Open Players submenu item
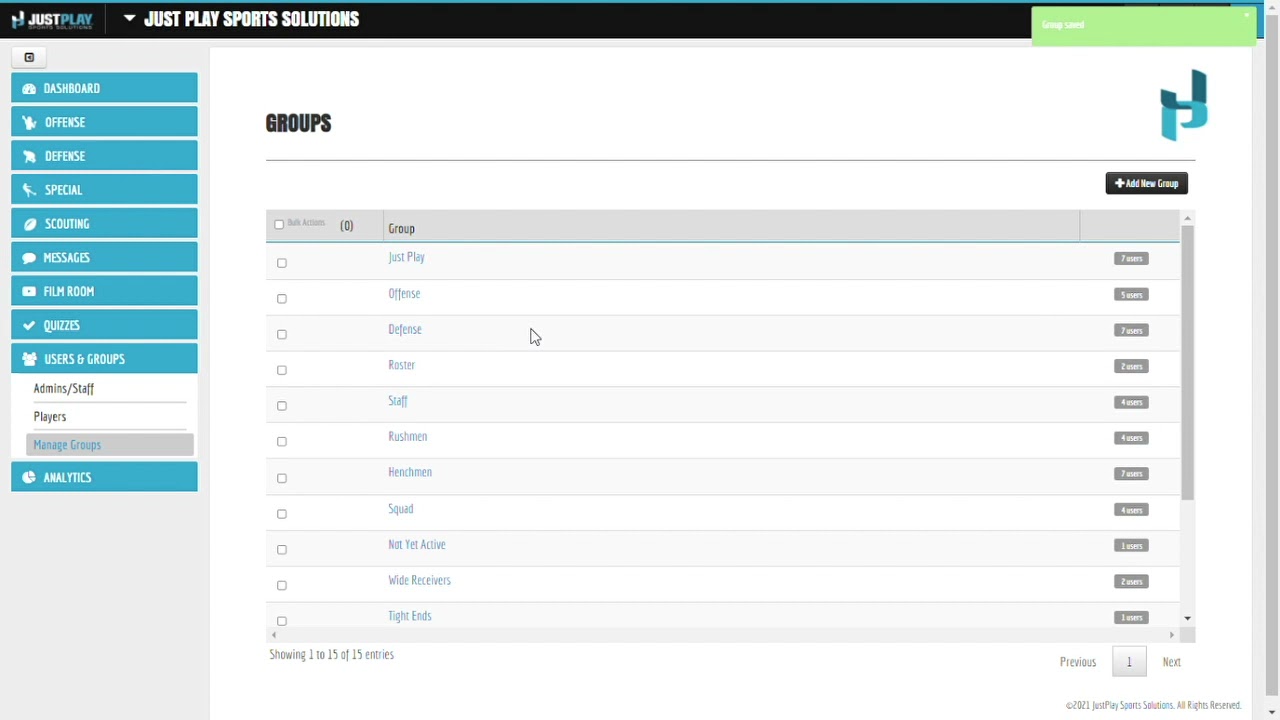1280x720 pixels. [x=50, y=417]
